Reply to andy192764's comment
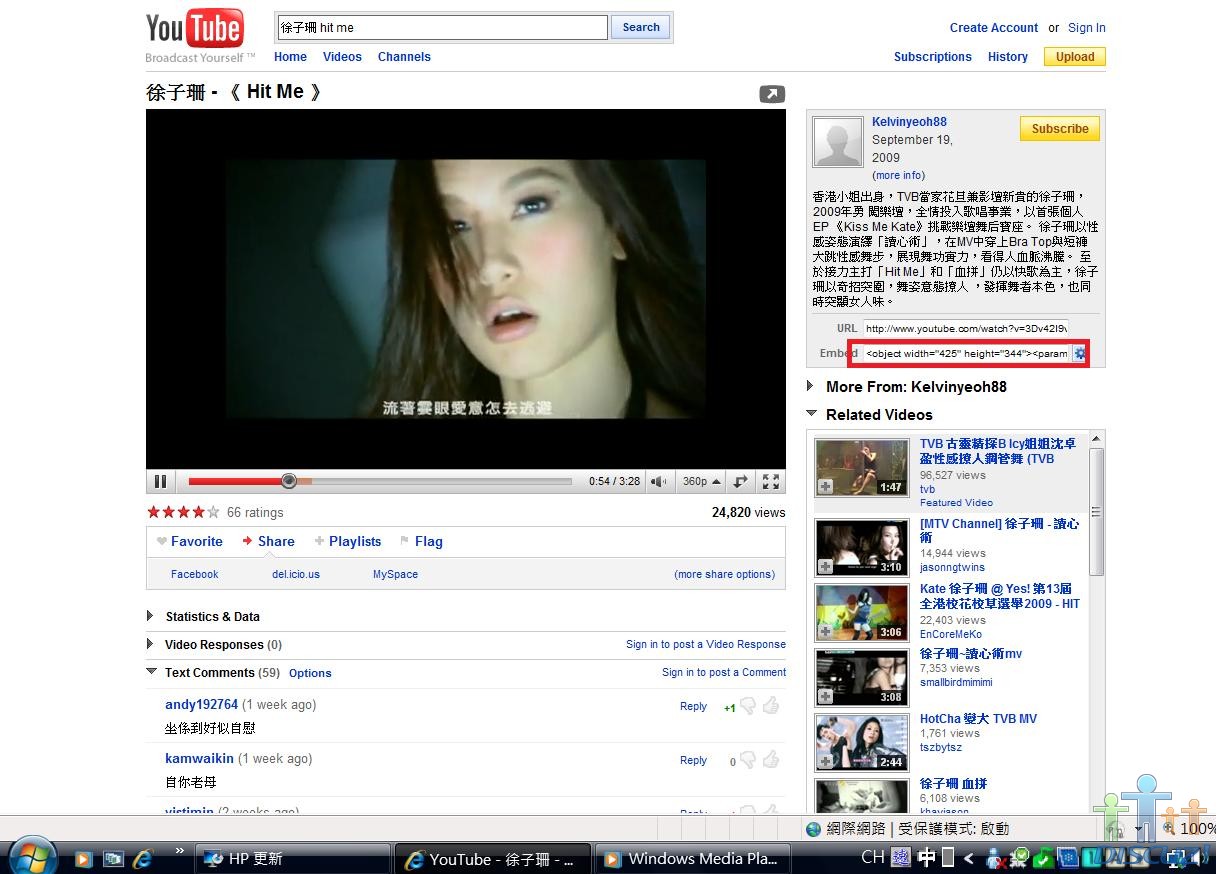 click(693, 706)
